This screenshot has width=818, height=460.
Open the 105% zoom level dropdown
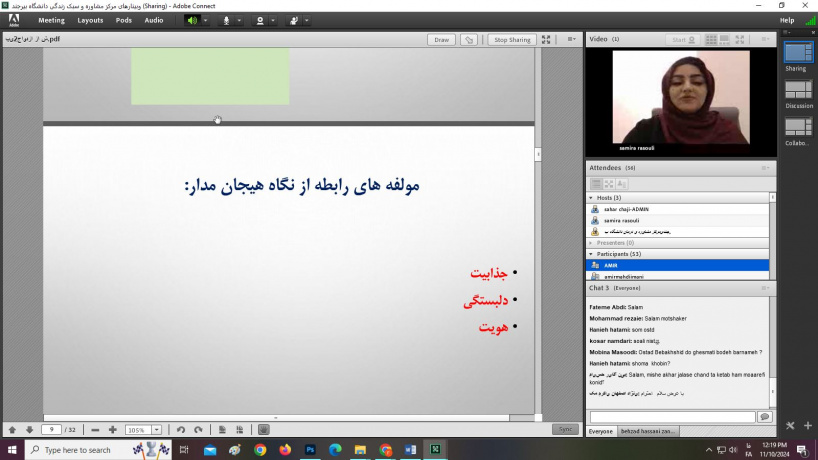[x=157, y=430]
